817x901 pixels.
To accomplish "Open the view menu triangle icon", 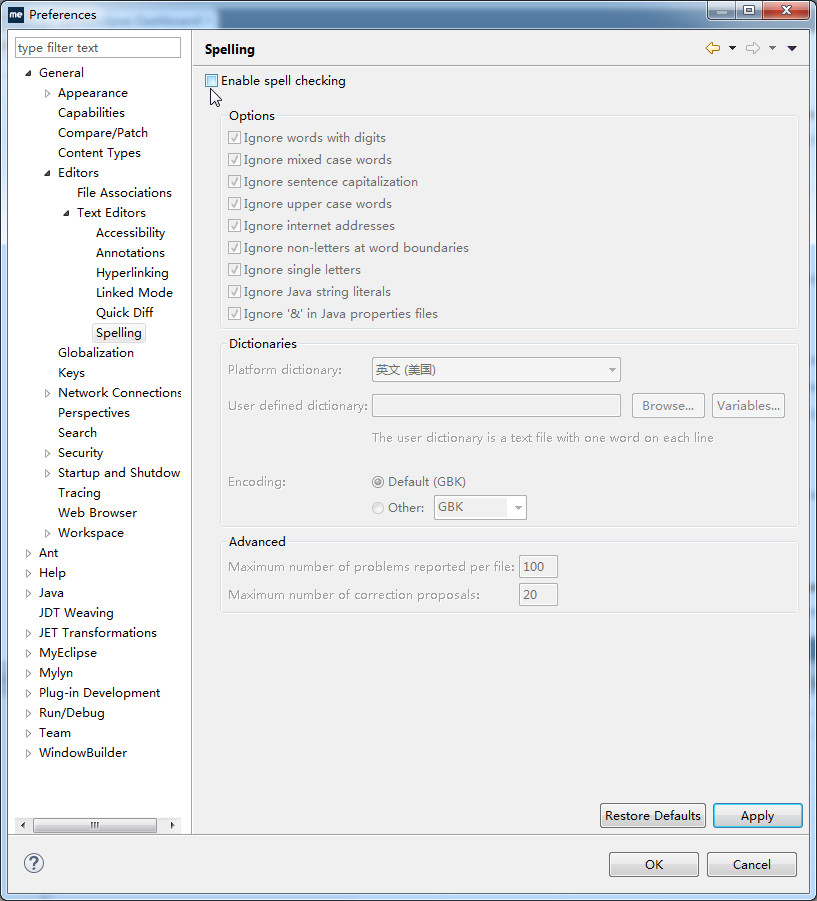I will point(792,47).
